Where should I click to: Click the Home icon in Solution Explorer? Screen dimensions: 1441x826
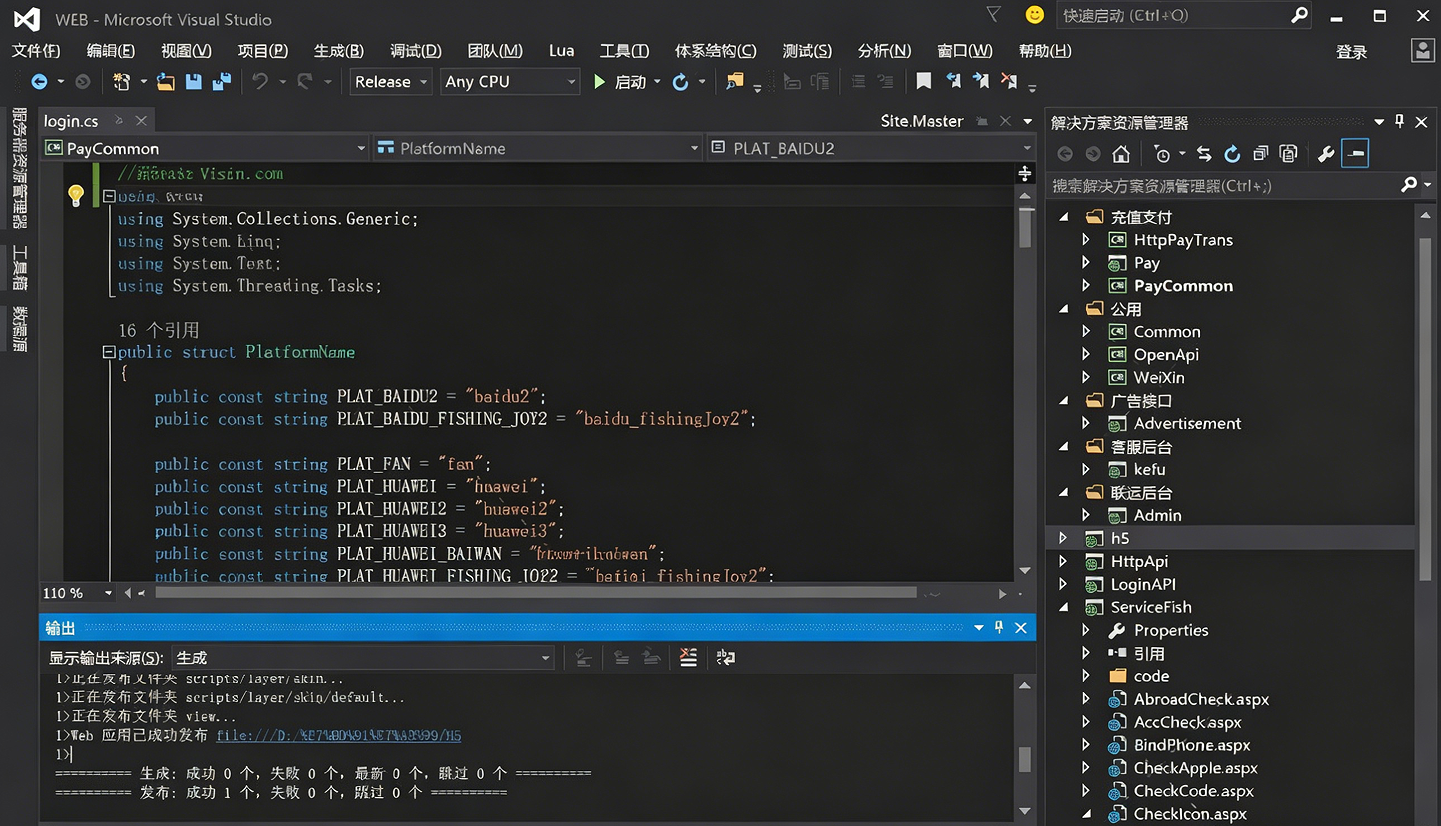click(x=1121, y=154)
